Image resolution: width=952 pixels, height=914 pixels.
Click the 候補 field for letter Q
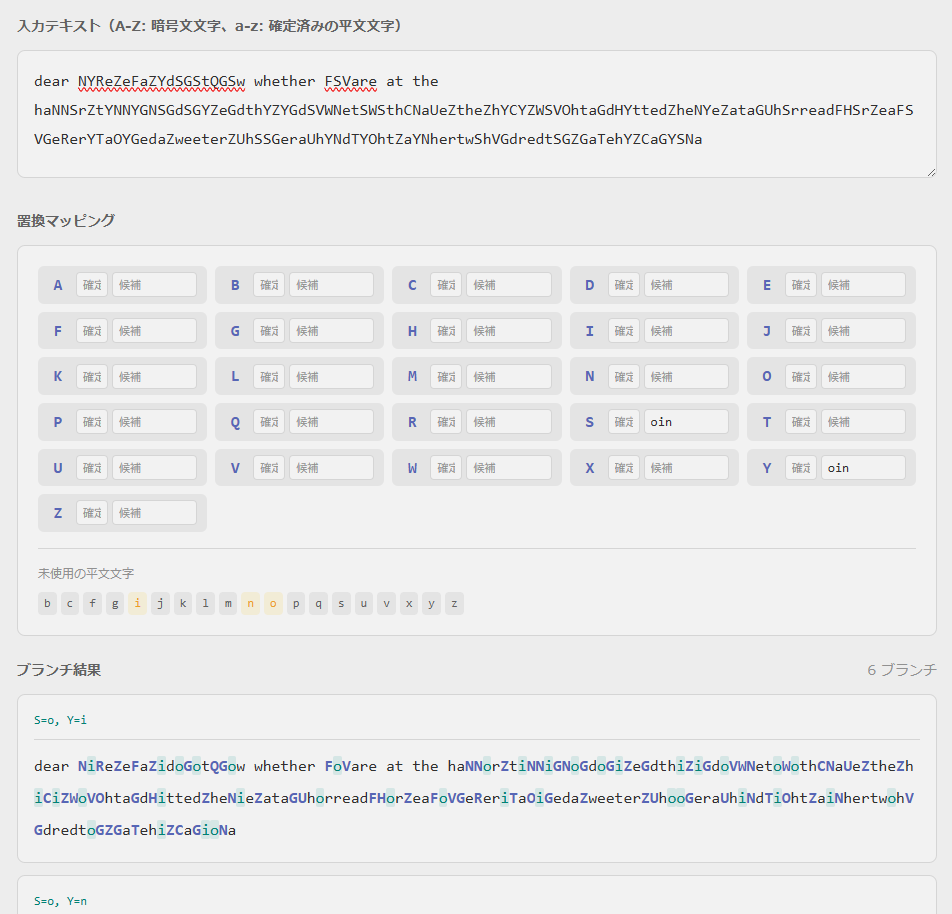point(331,422)
